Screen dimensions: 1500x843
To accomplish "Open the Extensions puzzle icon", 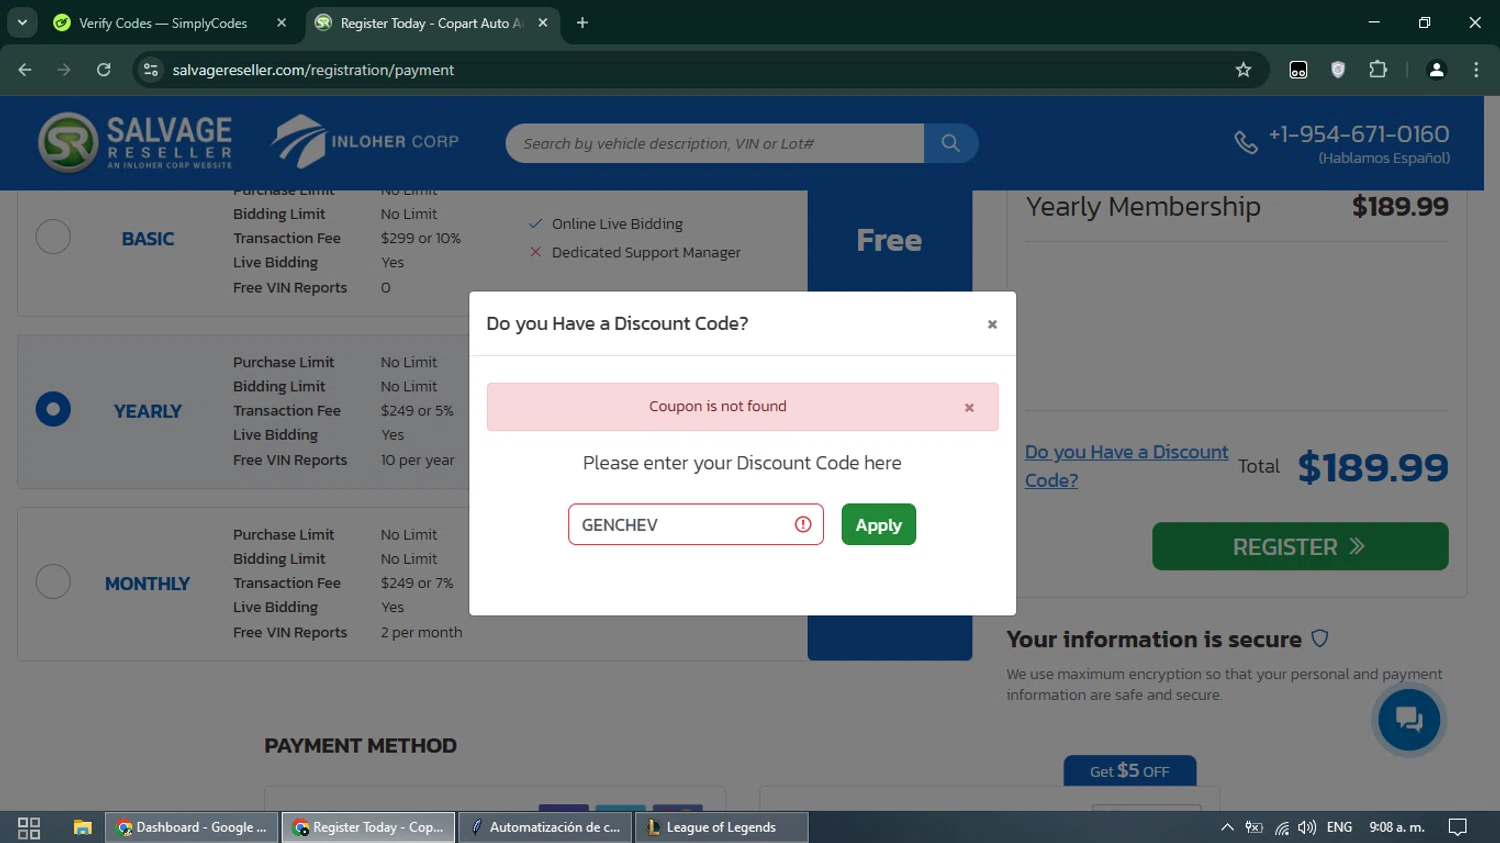I will [1378, 69].
